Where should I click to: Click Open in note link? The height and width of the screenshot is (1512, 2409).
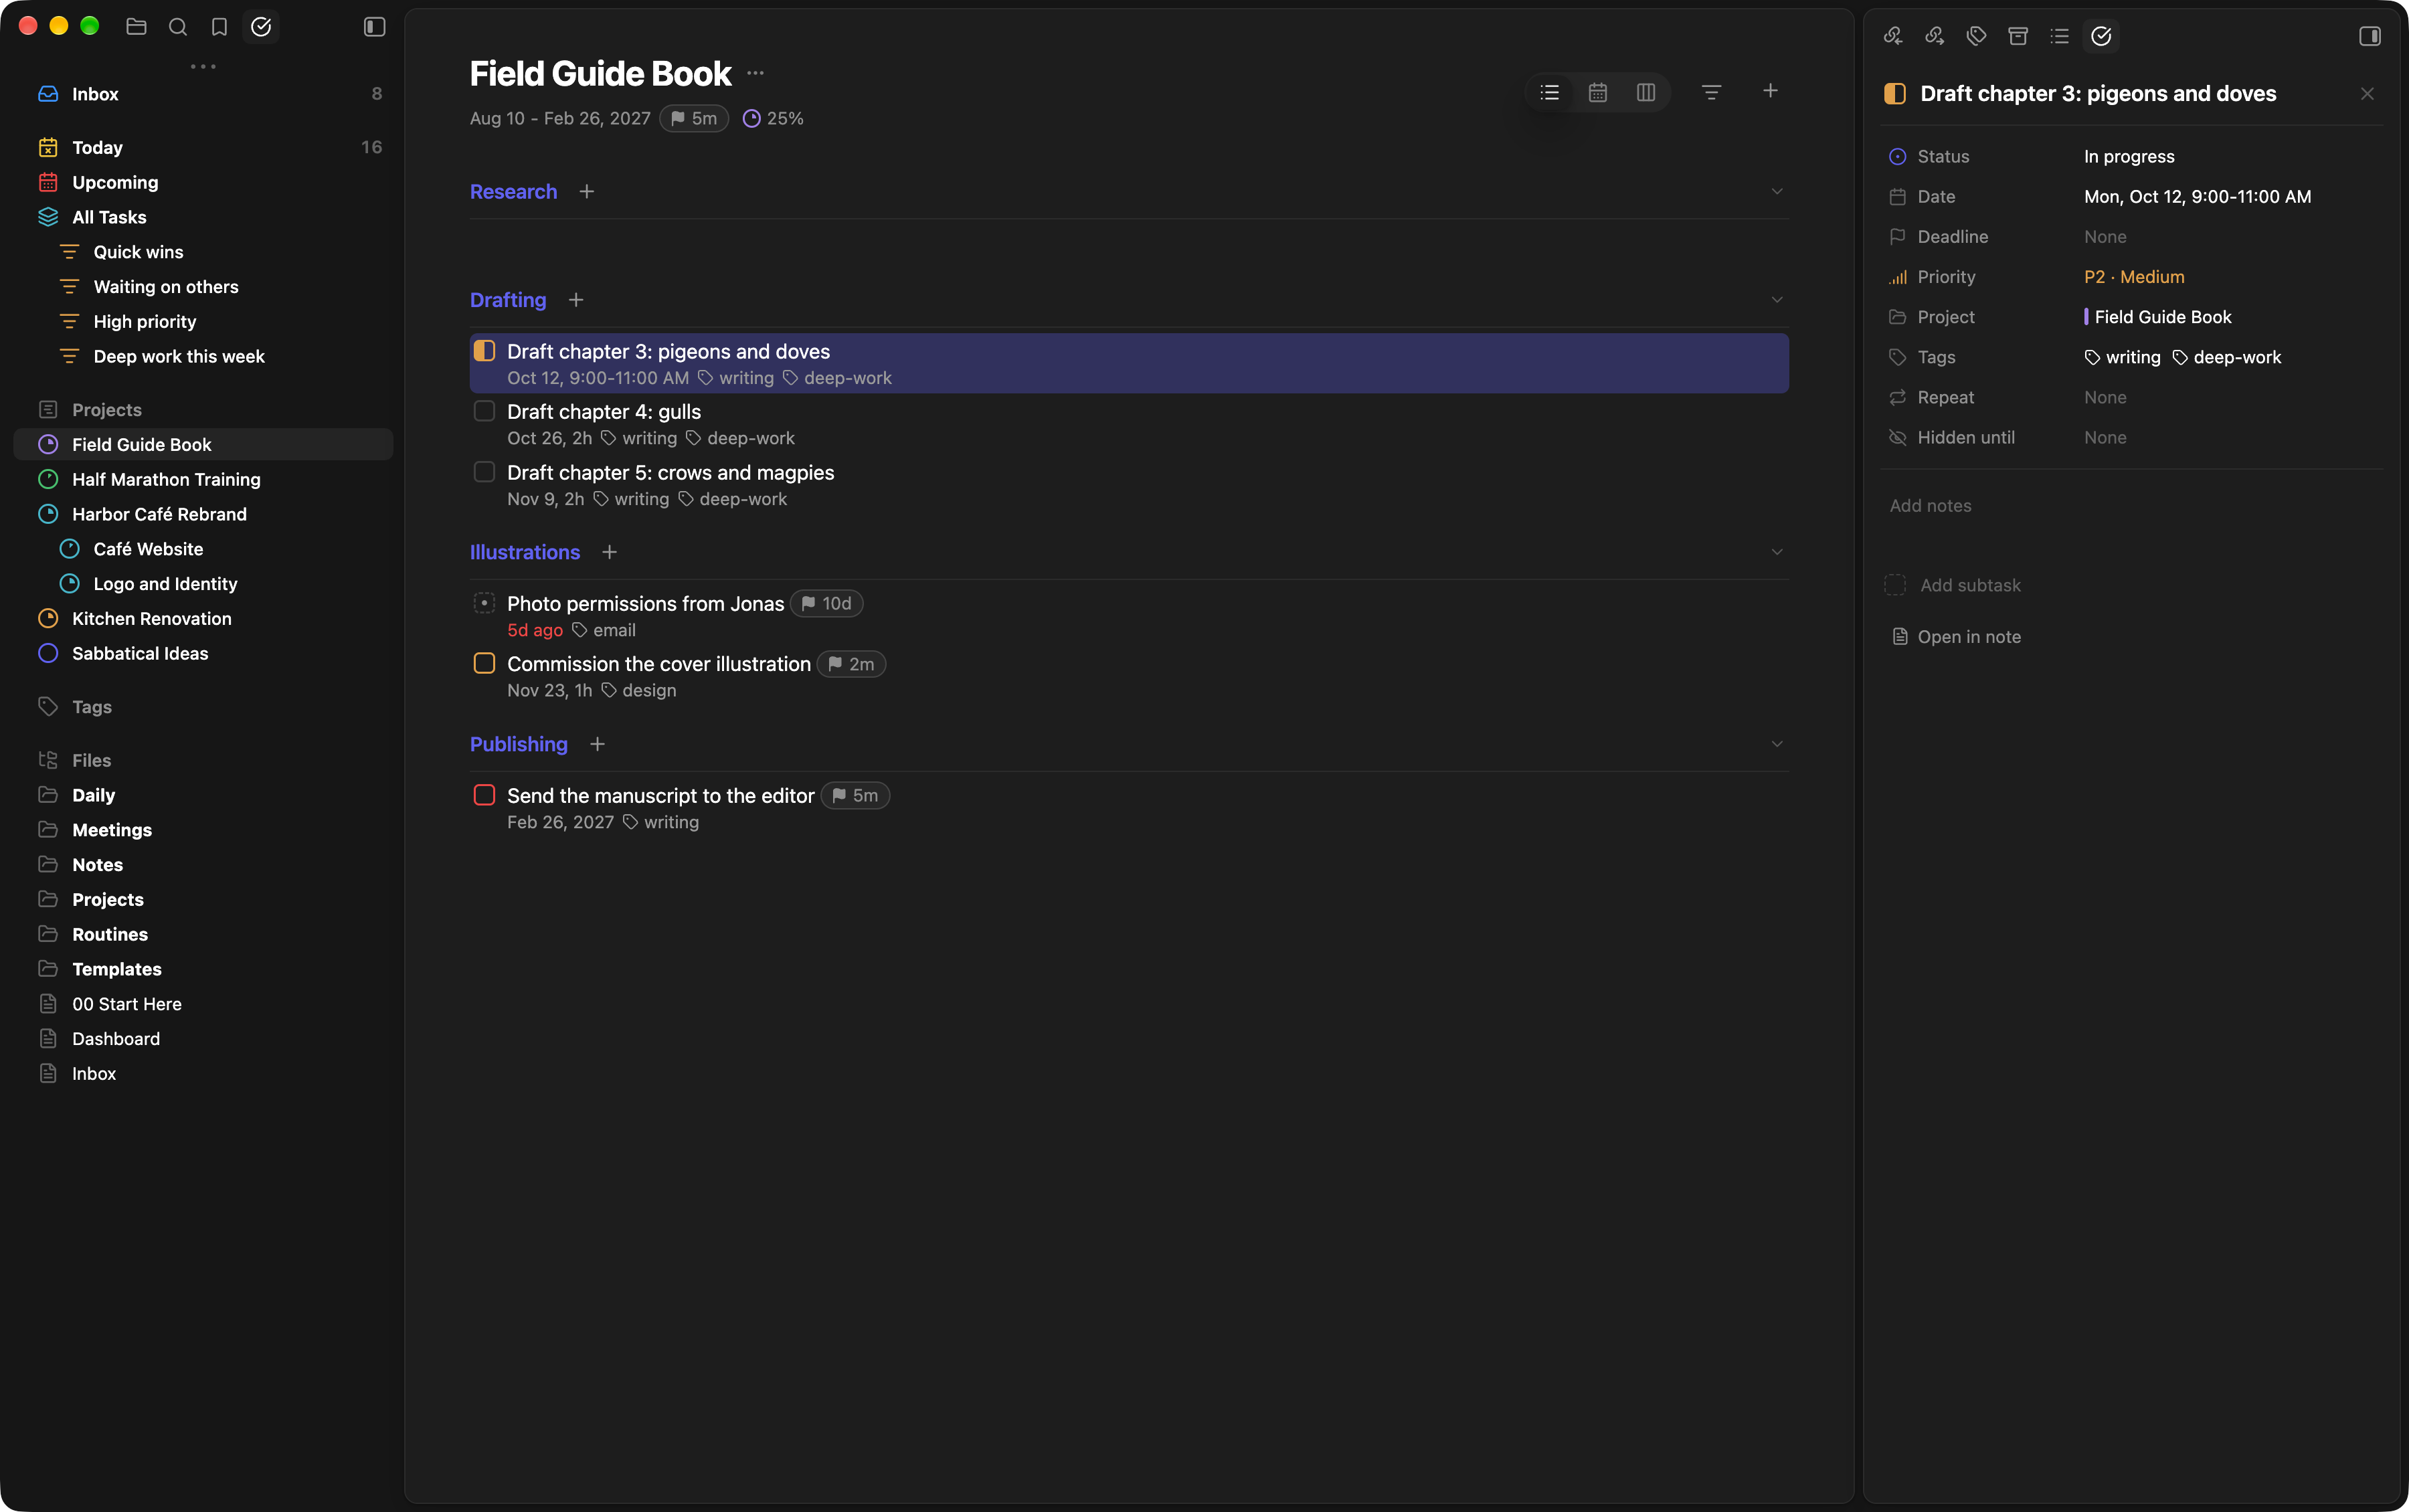pyautogui.click(x=1956, y=637)
